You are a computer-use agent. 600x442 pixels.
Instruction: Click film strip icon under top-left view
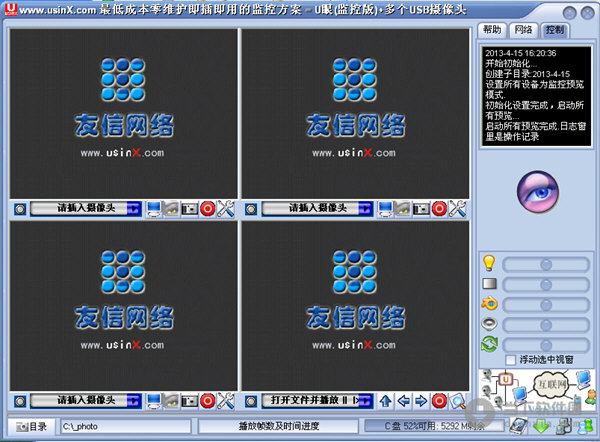189,209
